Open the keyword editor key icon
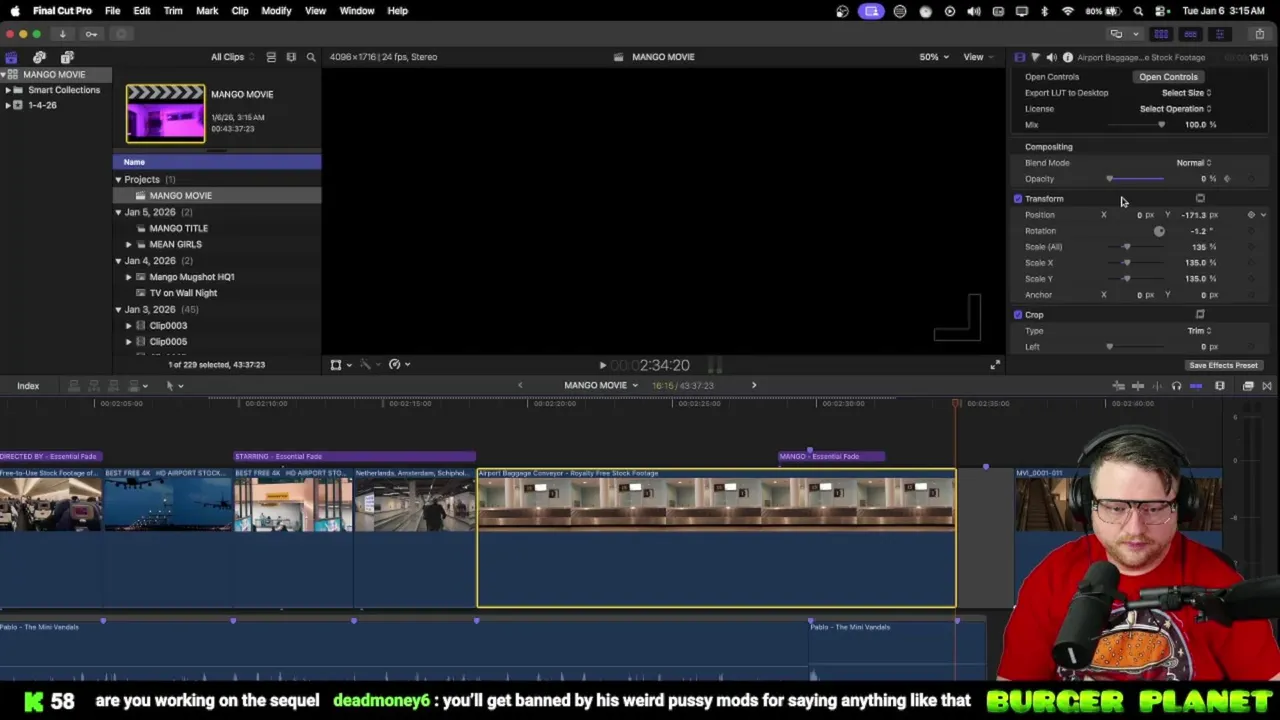 click(x=91, y=34)
